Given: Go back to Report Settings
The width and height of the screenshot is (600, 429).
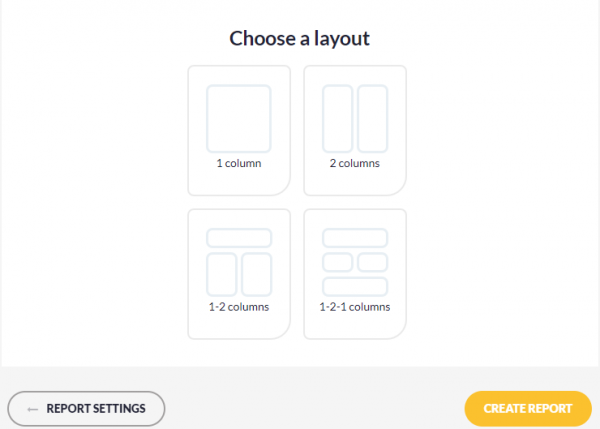Looking at the screenshot, I should [x=86, y=408].
